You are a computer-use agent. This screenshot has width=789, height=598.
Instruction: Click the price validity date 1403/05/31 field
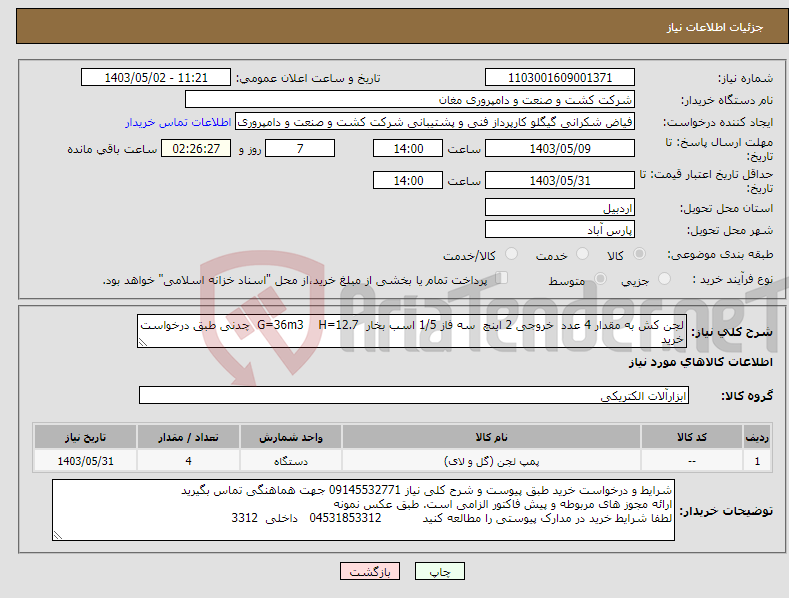(x=560, y=180)
